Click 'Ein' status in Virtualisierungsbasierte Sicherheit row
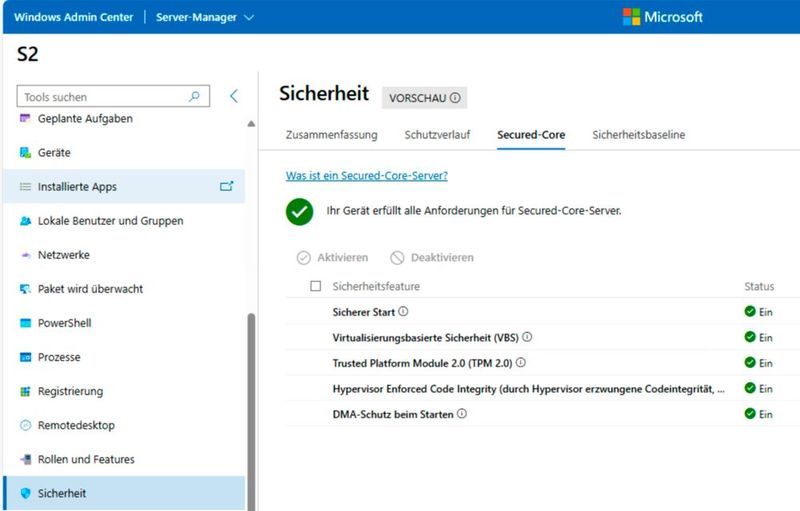800x511 pixels. (765, 338)
